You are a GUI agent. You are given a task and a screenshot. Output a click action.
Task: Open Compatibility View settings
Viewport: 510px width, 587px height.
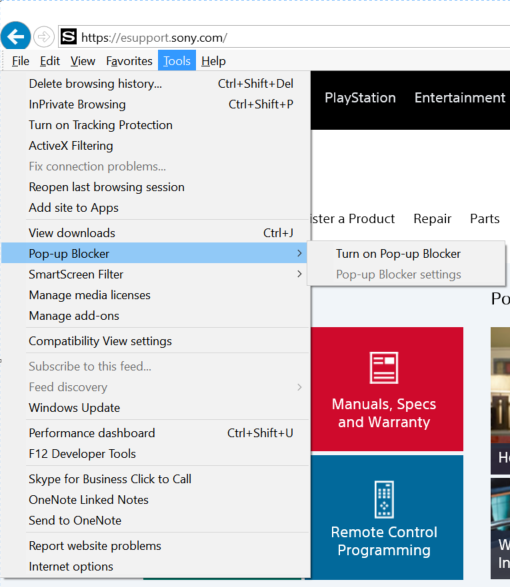click(x=155, y=341)
